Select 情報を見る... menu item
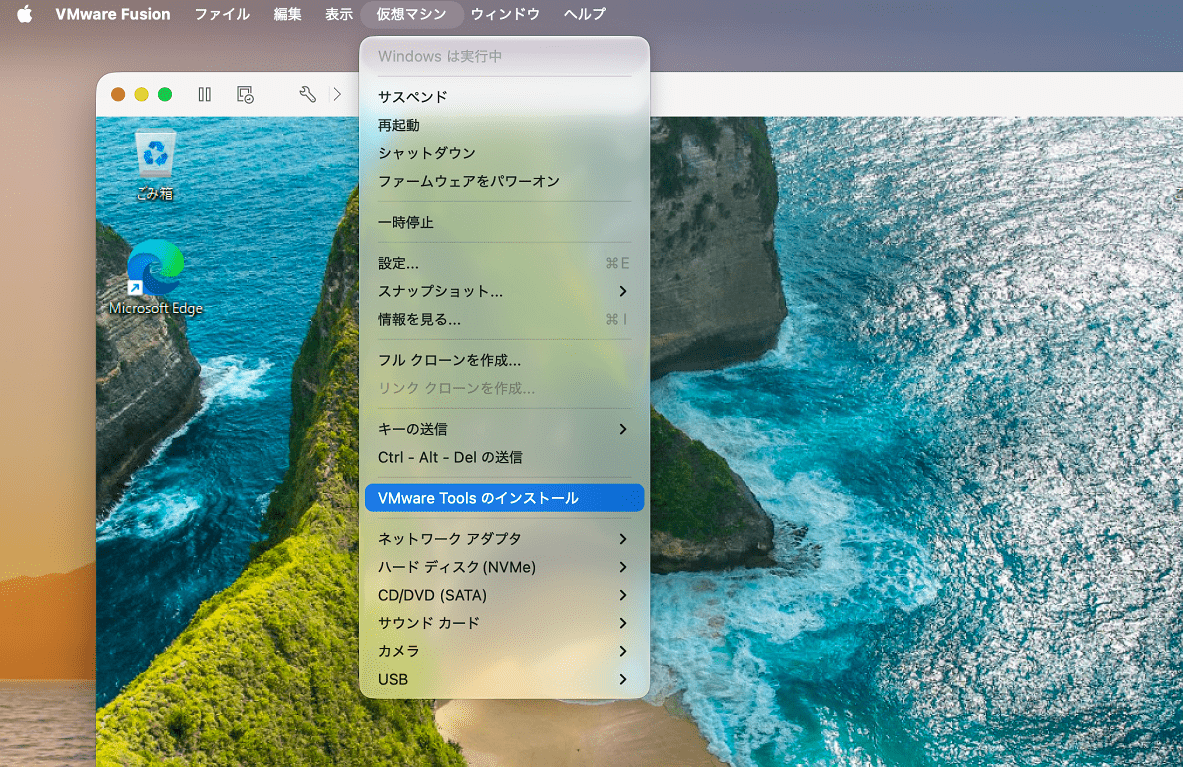Viewport: 1183px width, 767px height. click(x=504, y=319)
